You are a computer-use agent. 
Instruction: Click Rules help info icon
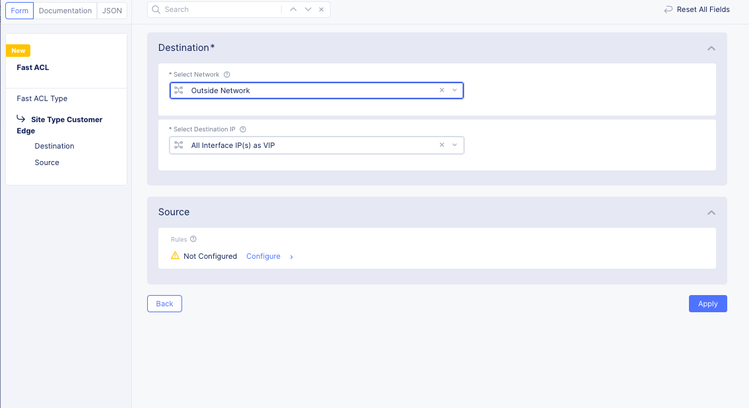[193, 240]
